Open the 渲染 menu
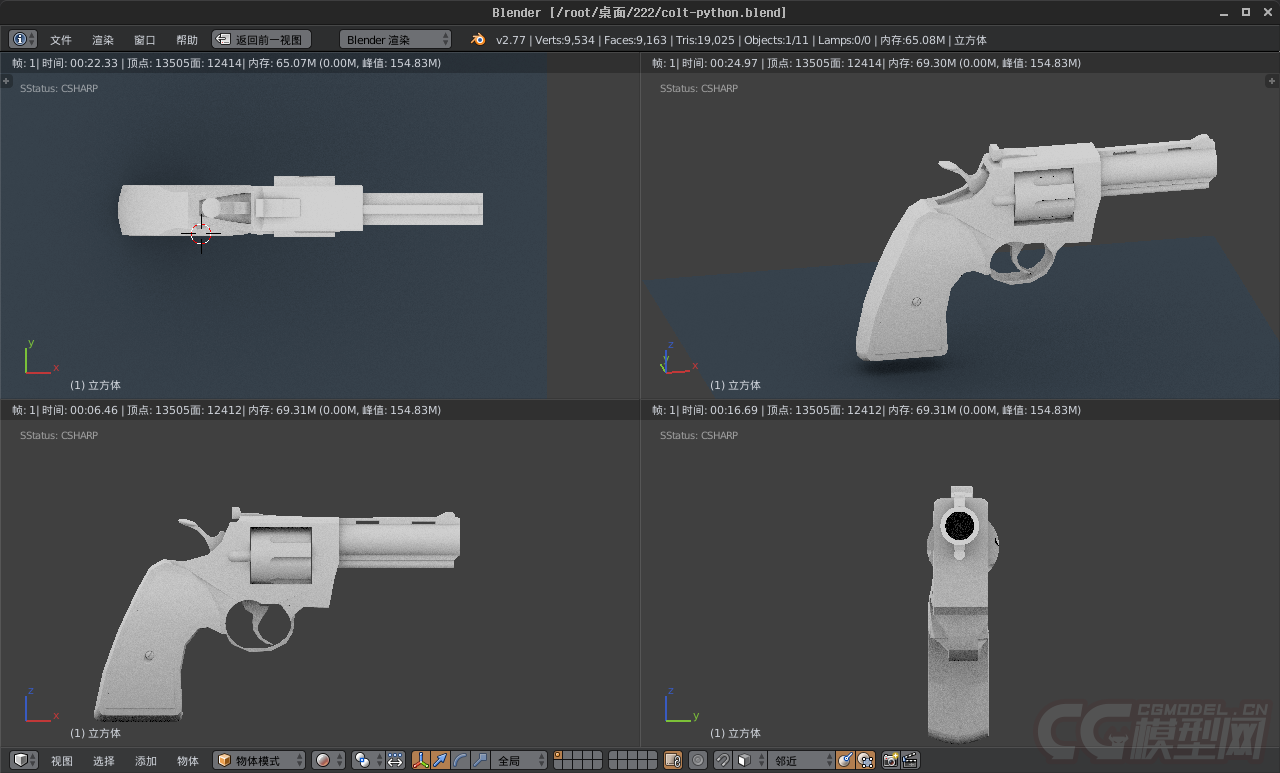 [x=103, y=40]
